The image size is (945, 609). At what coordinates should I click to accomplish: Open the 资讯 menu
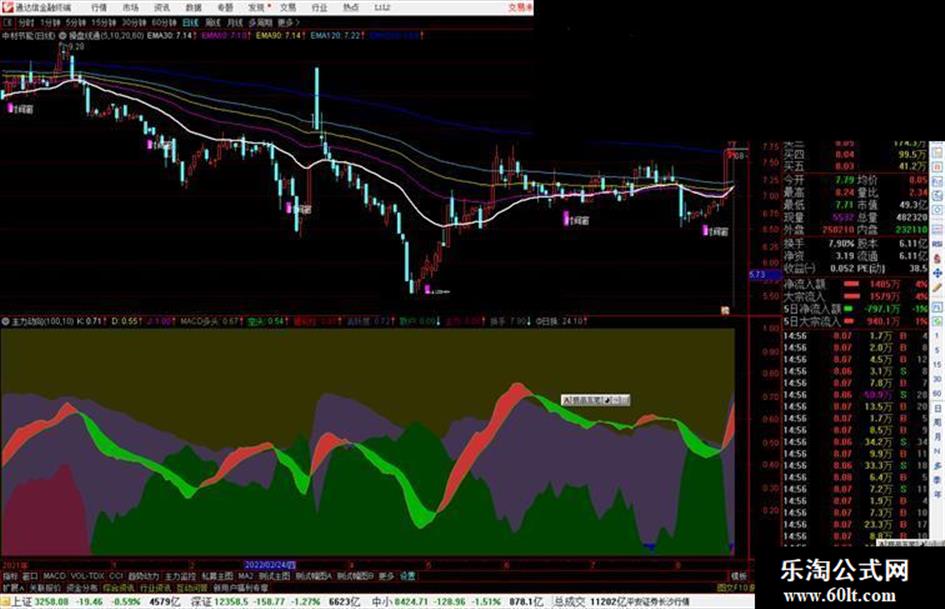[162, 8]
